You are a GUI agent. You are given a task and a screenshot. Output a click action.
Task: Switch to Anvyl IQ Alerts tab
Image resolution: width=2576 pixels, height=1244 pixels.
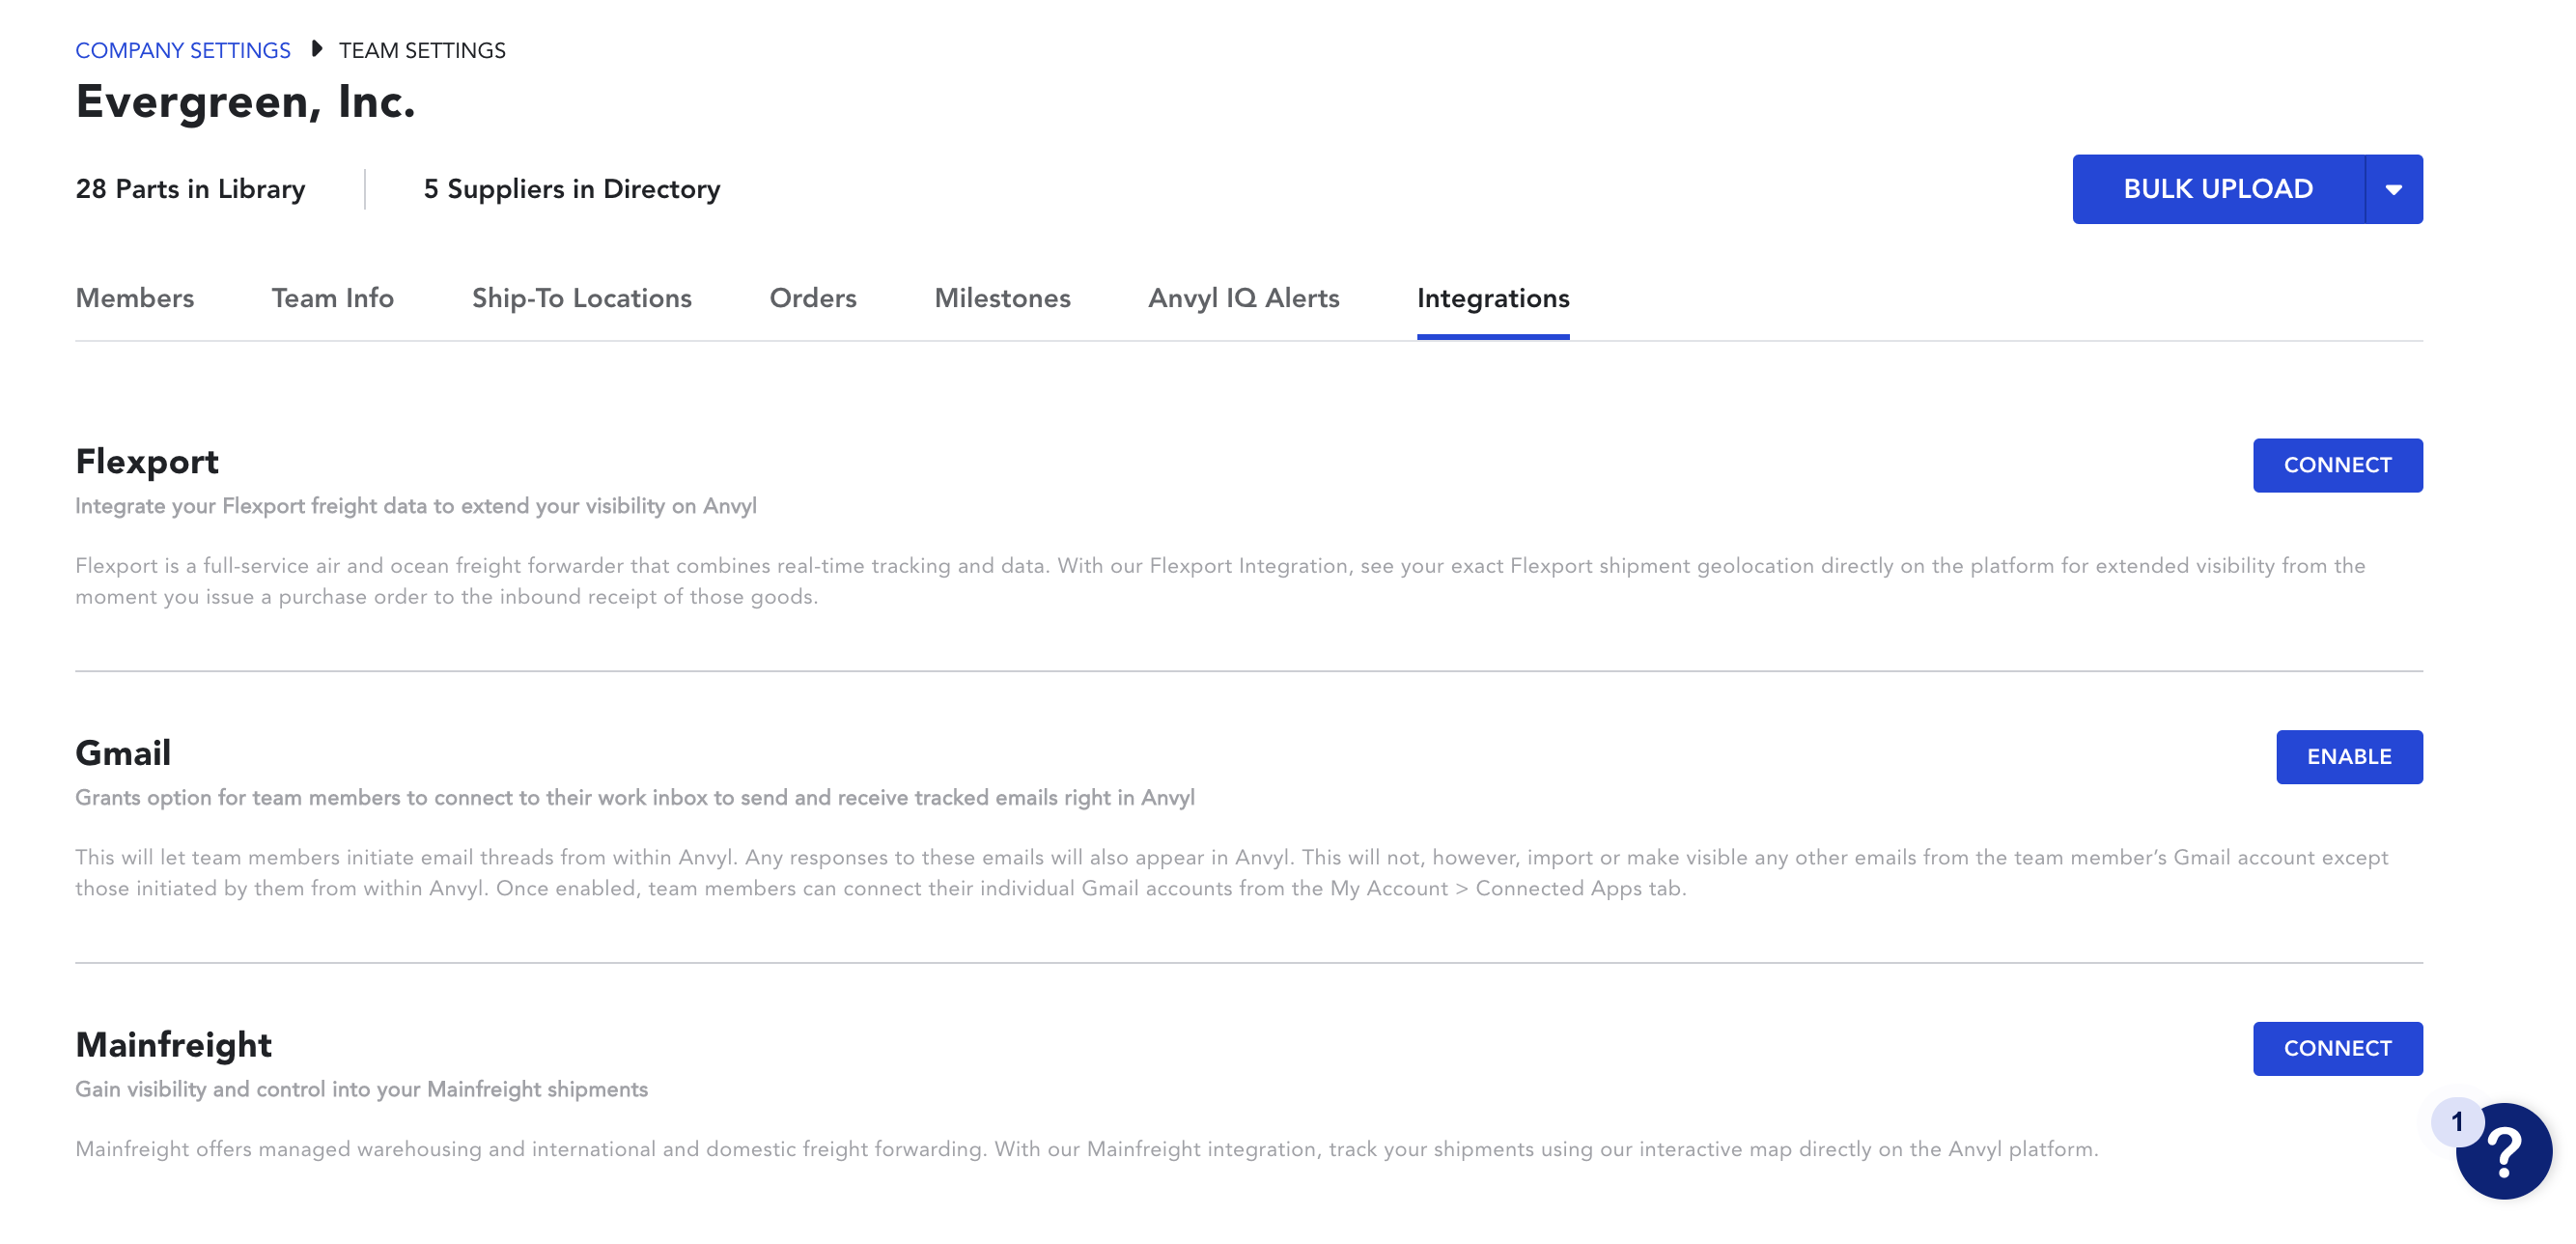(1244, 298)
